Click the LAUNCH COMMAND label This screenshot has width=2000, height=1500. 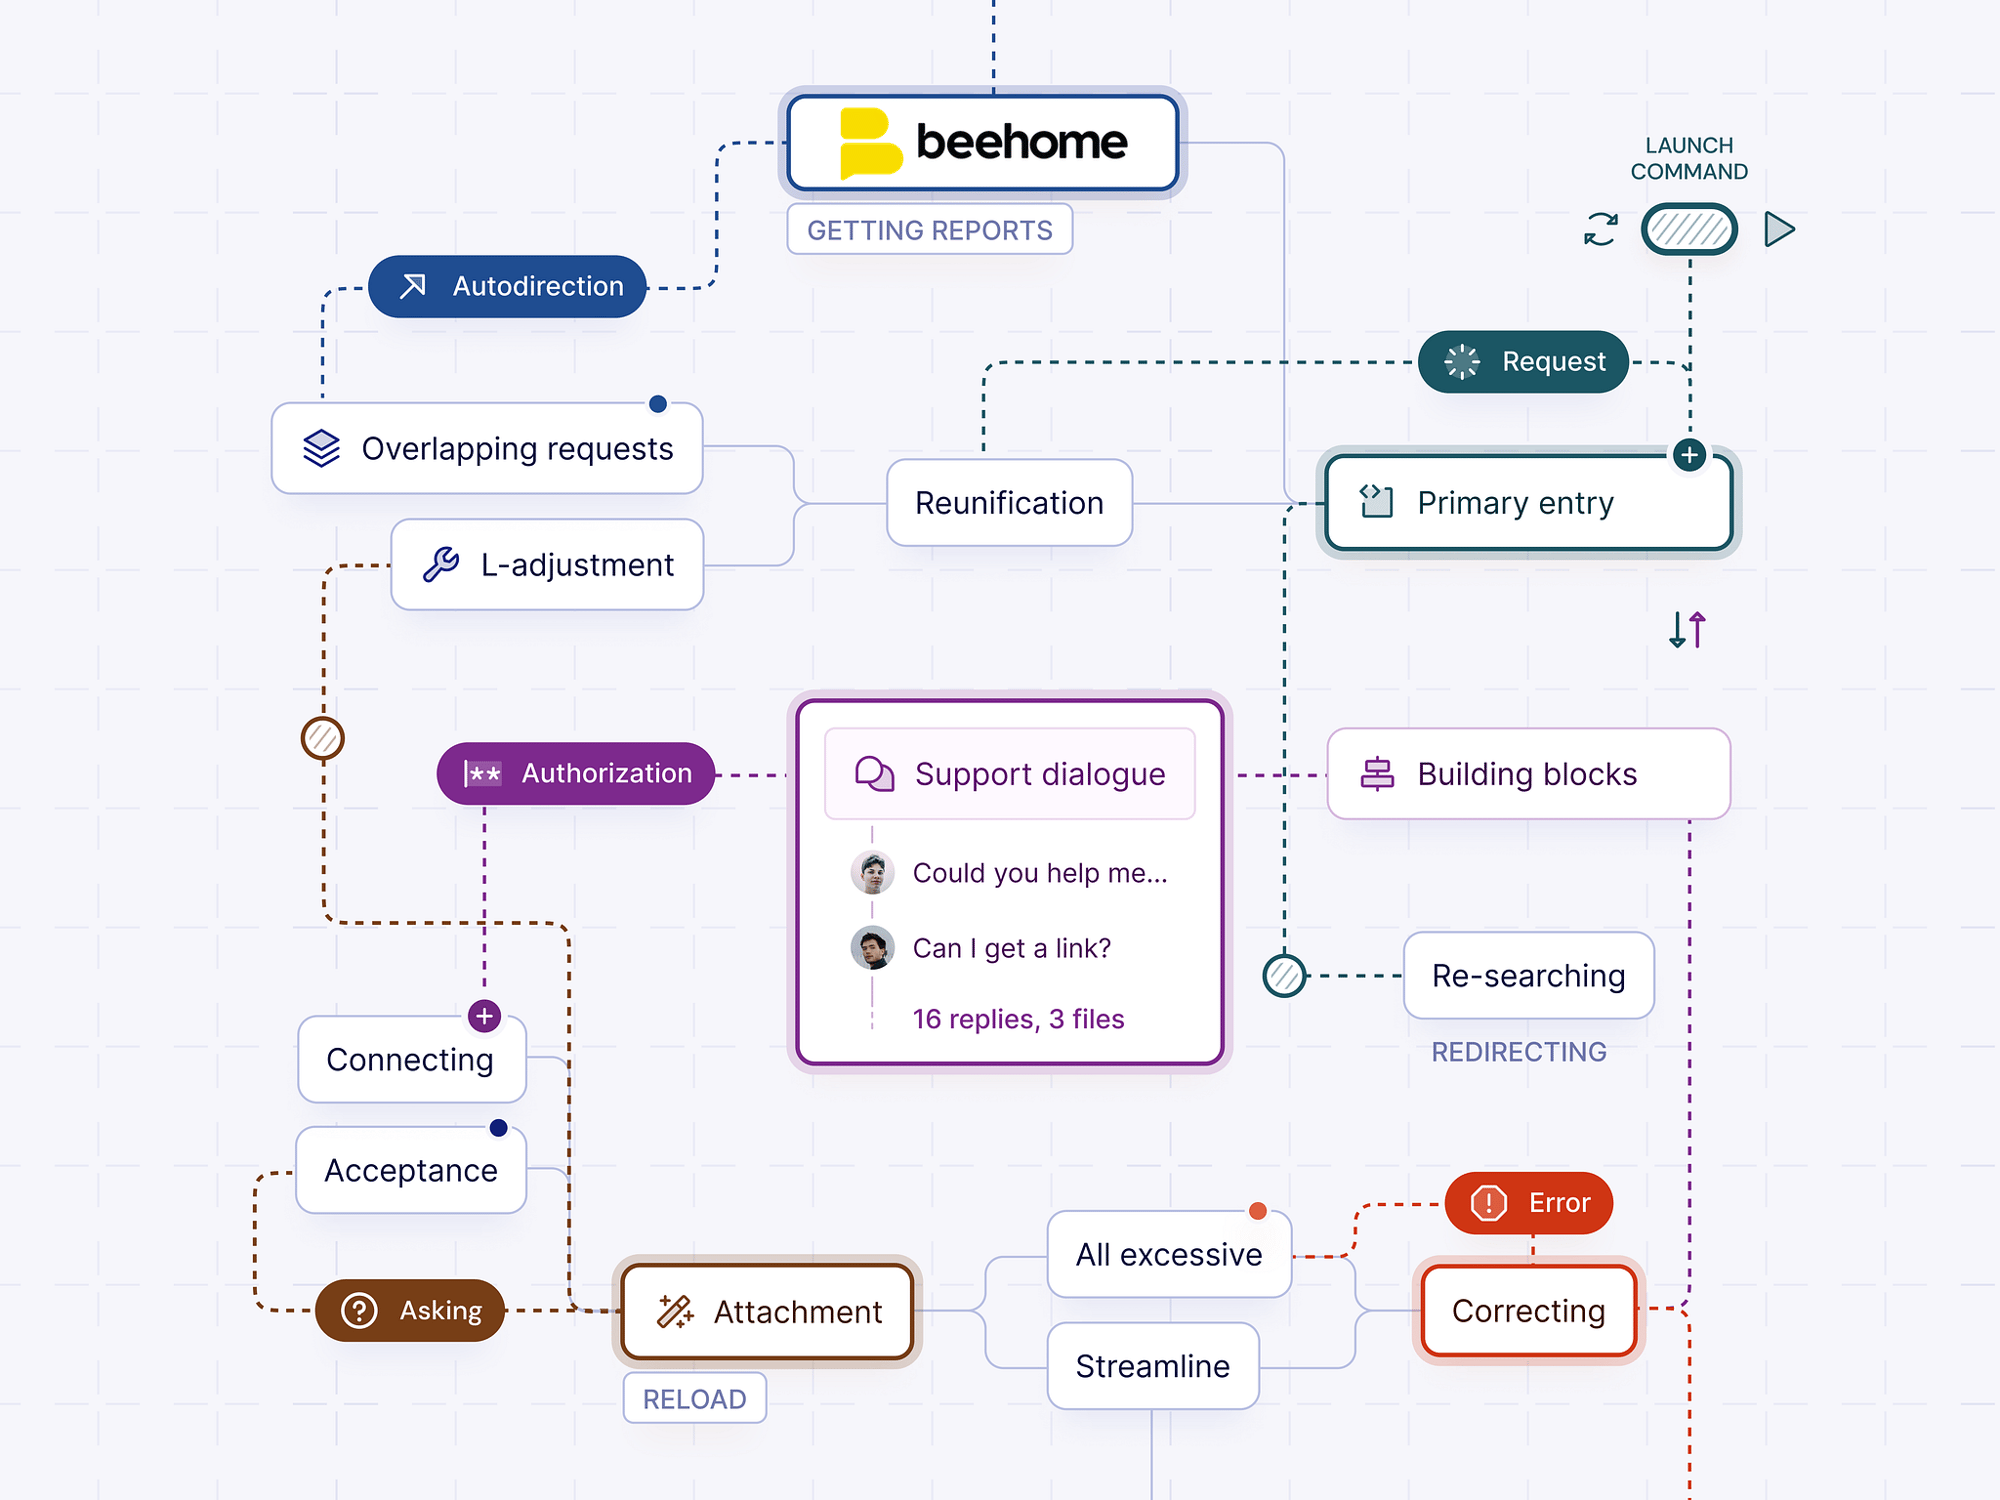click(1689, 159)
